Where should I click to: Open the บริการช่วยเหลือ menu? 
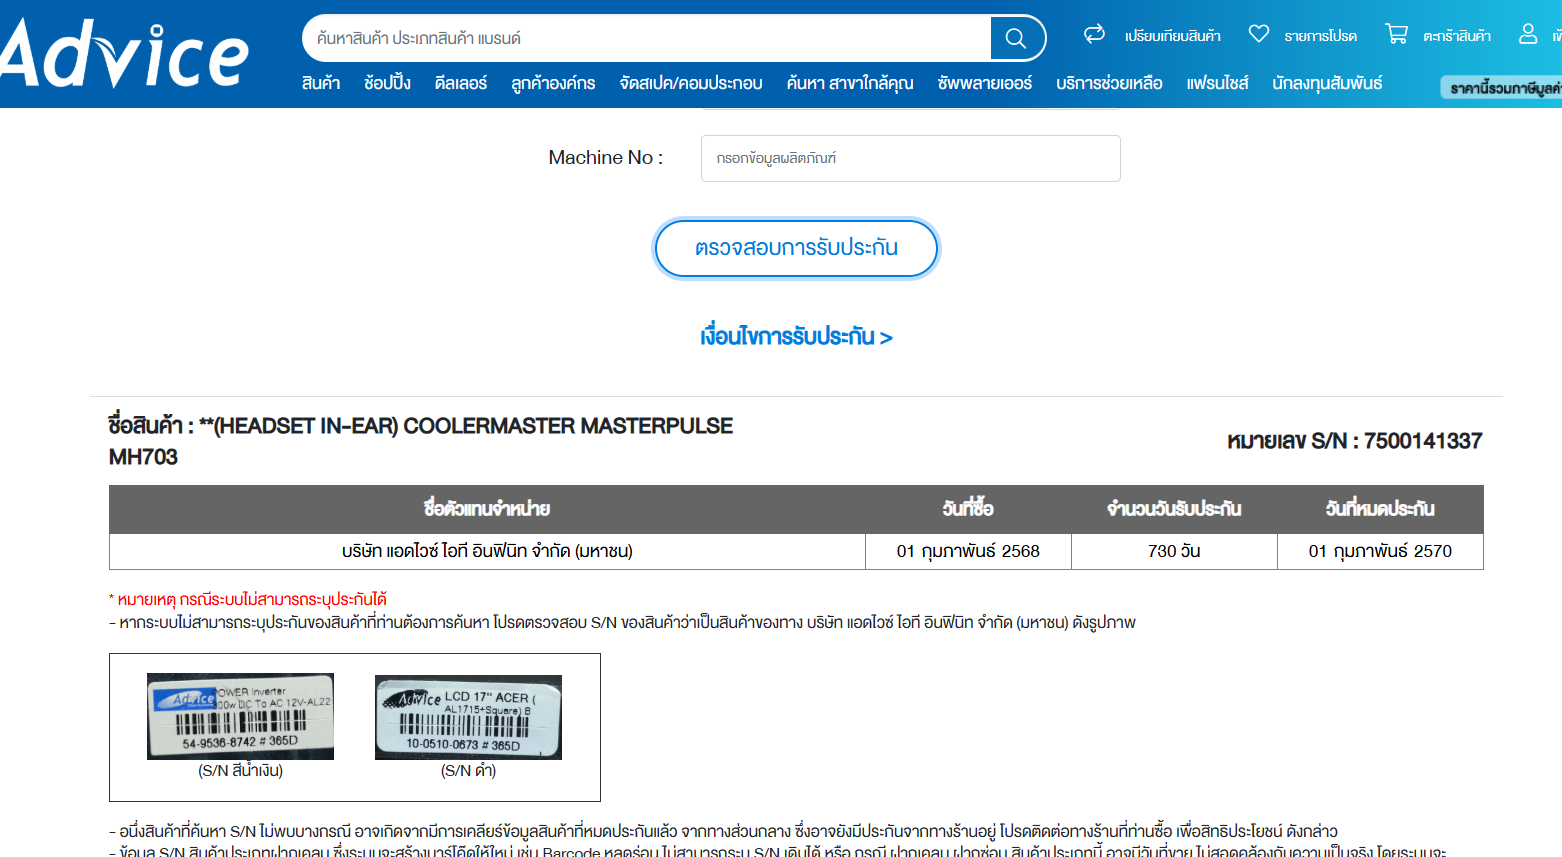pos(1109,83)
